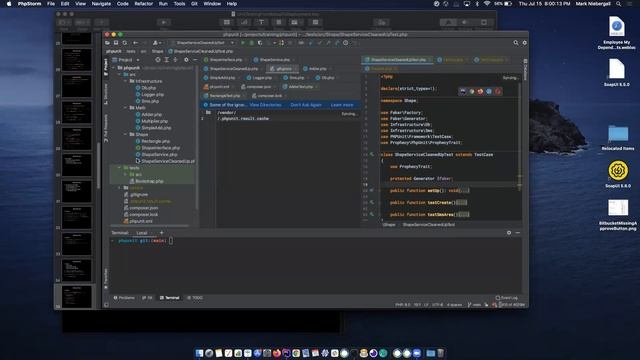This screenshot has width=640, height=360.
Task: Open Terminal panel settings gear
Action: click(509, 233)
